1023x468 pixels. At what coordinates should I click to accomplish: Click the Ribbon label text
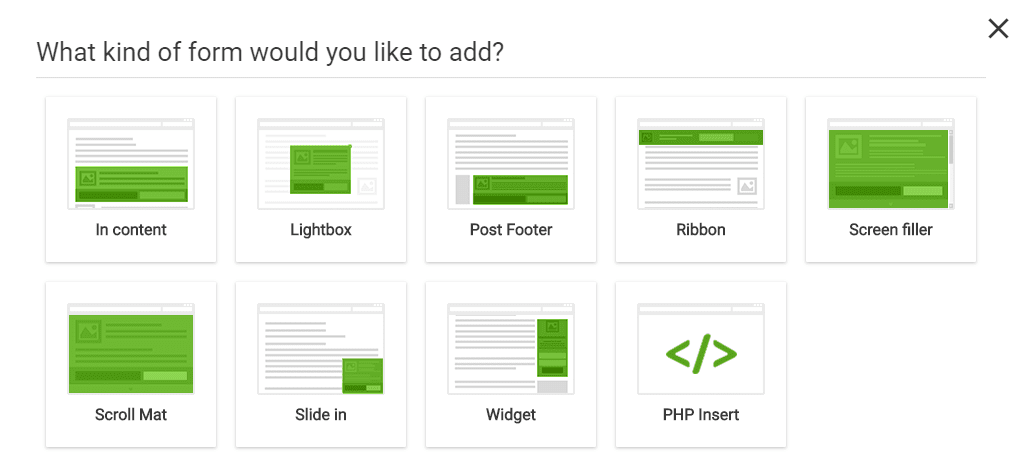pyautogui.click(x=701, y=230)
